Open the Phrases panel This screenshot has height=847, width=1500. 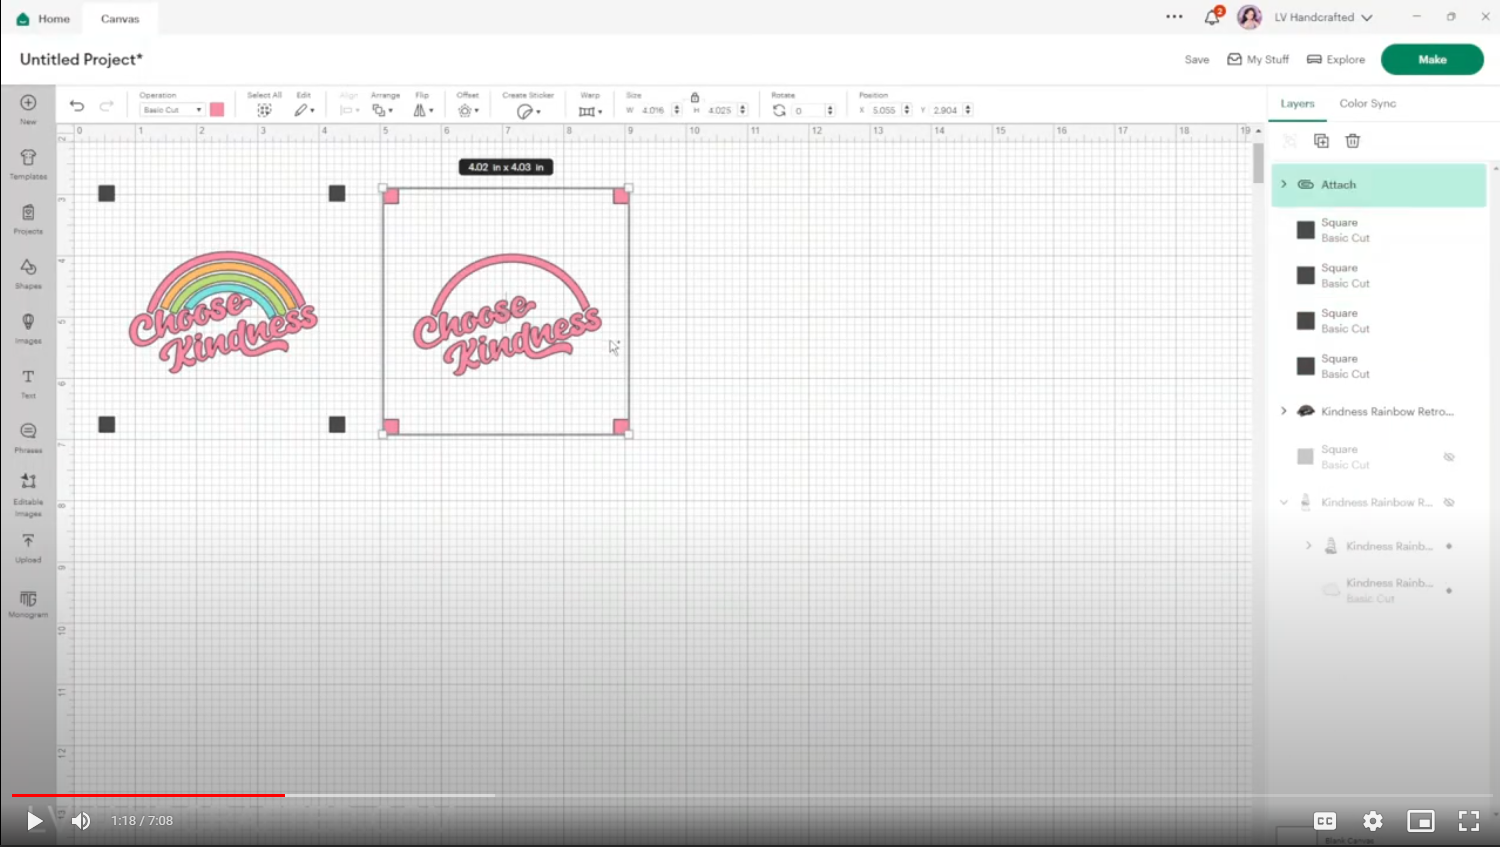(x=28, y=437)
